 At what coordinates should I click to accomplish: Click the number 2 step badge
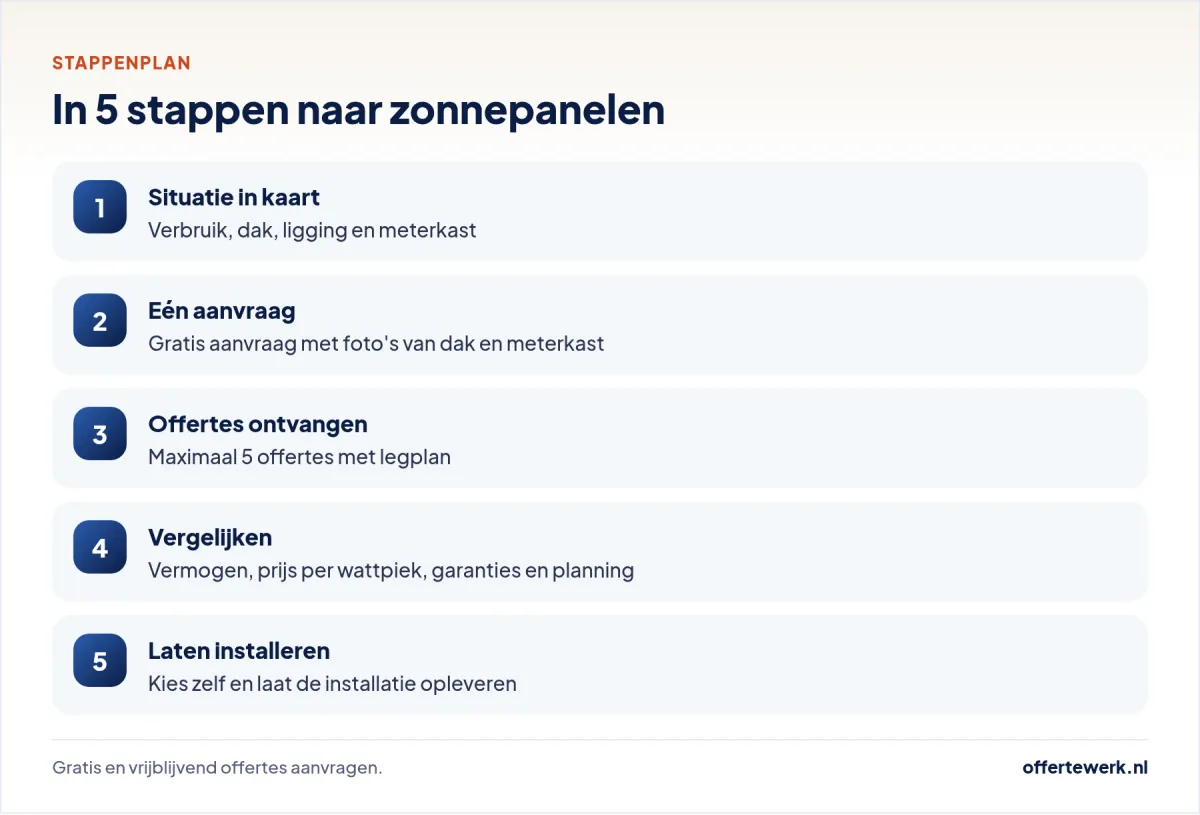coord(100,321)
